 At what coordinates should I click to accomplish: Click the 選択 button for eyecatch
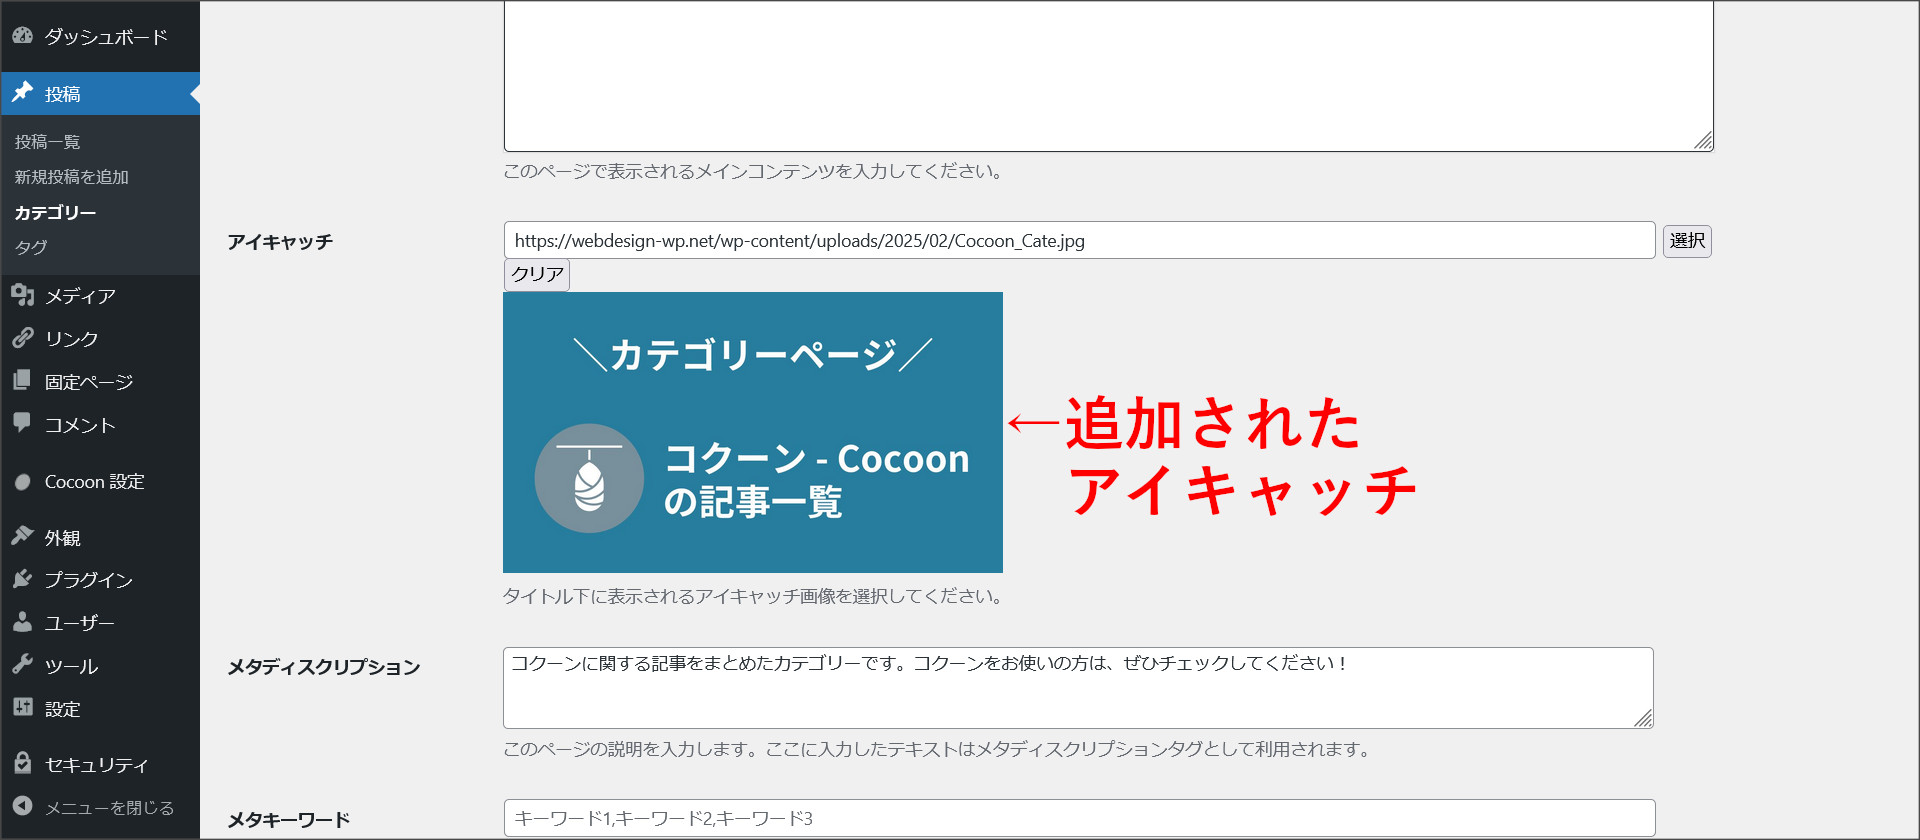(x=1687, y=241)
